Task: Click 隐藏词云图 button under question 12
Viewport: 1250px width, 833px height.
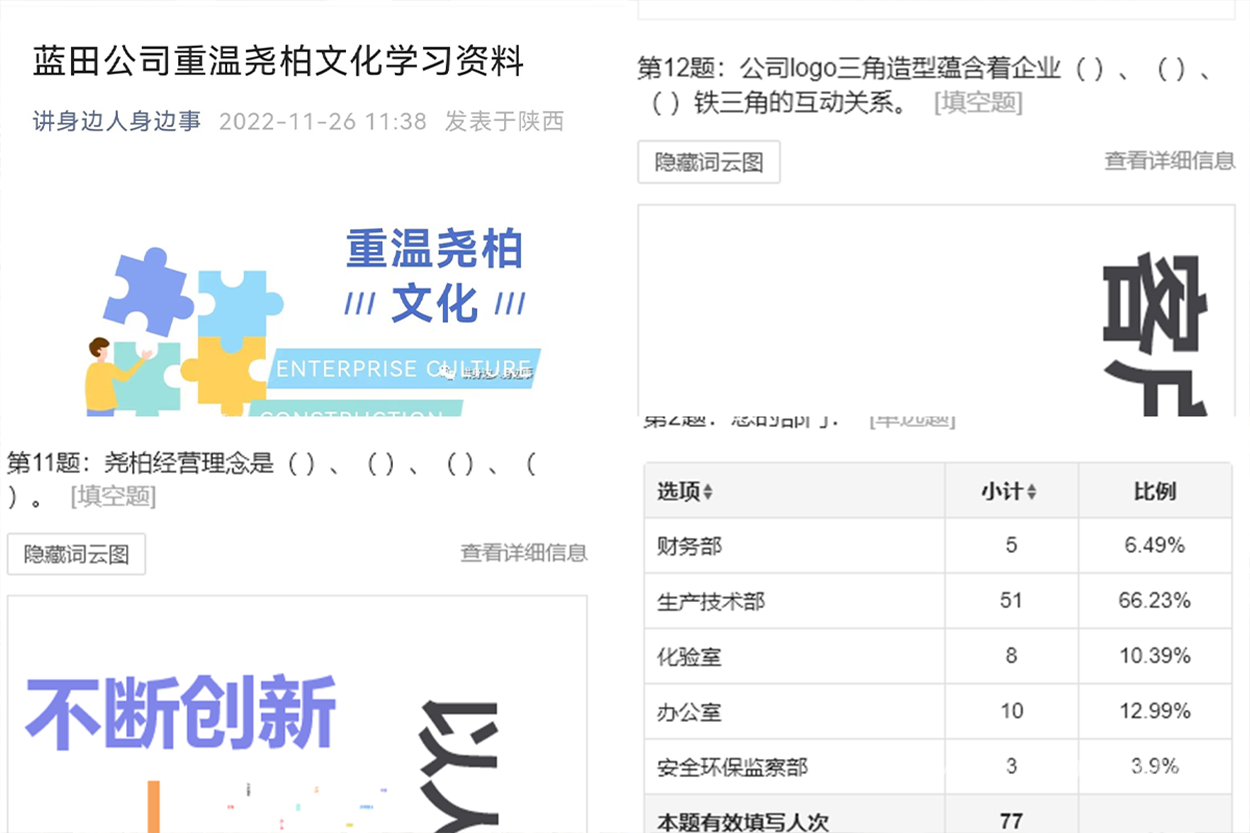Action: pos(709,162)
